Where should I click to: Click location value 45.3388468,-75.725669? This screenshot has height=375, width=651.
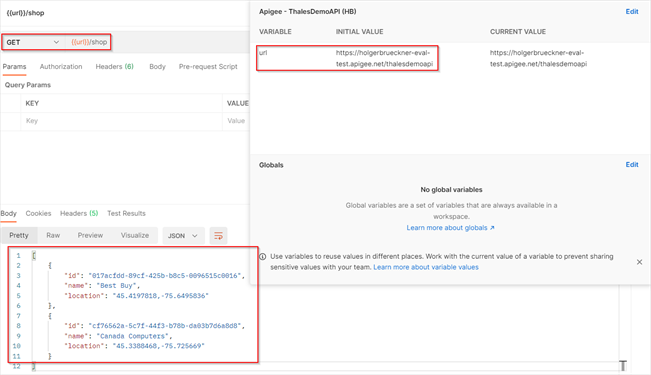coord(159,346)
